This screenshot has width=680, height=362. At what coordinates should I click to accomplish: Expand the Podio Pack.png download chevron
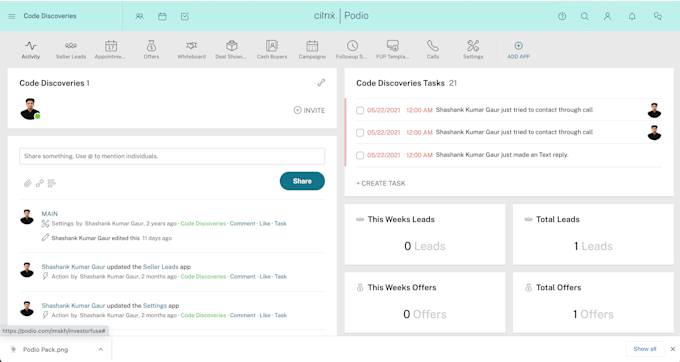101,349
